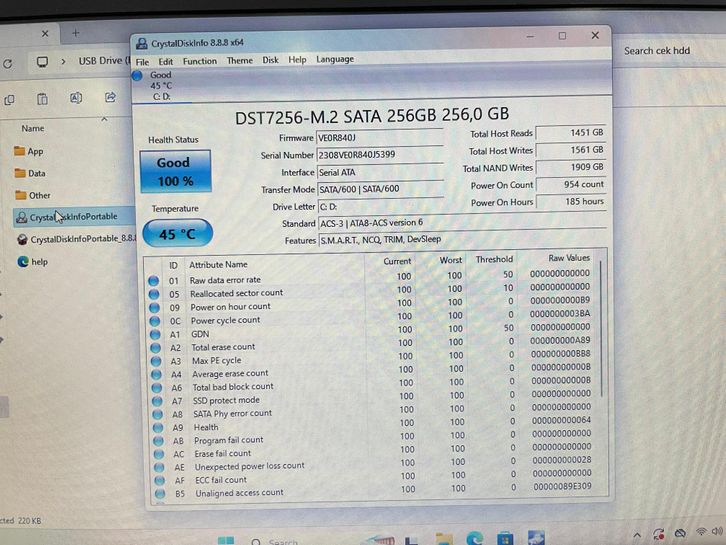Click USB Drive in the Explorer breadcrumb
The width and height of the screenshot is (726, 545).
tap(102, 61)
